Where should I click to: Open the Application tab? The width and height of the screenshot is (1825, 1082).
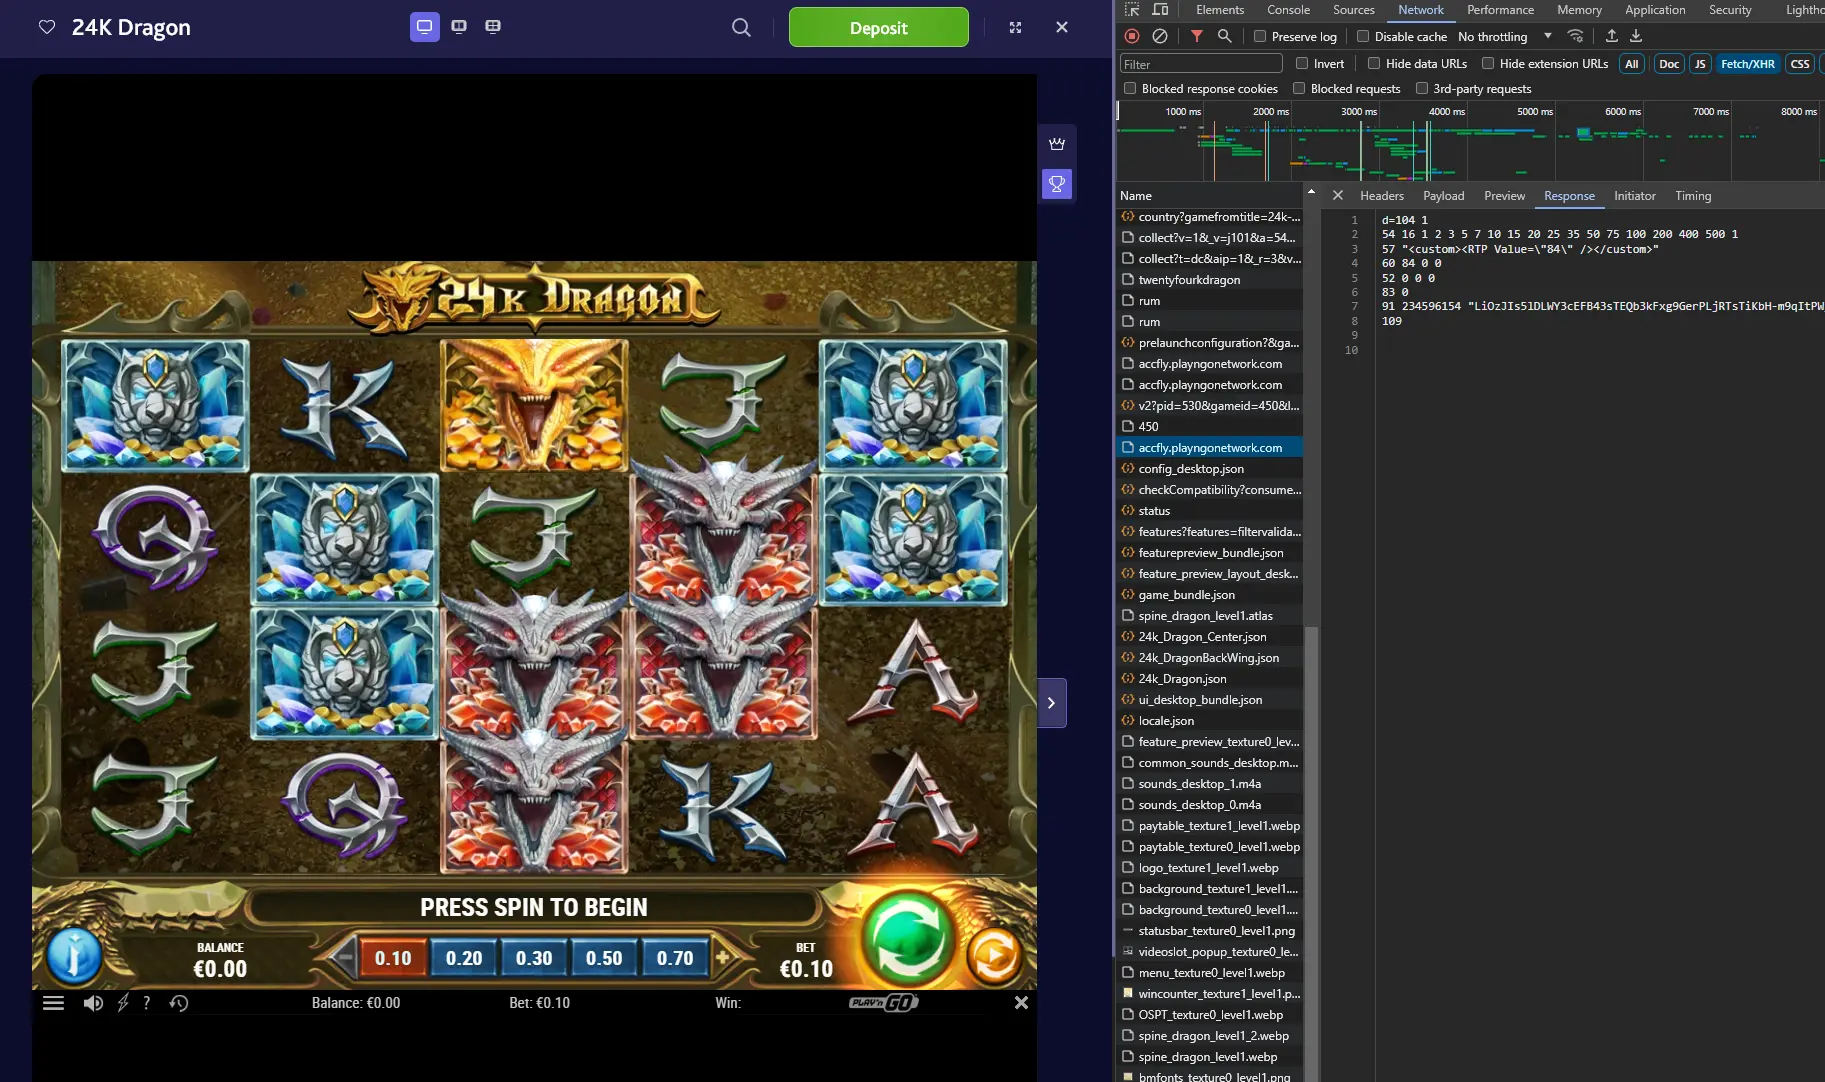click(x=1655, y=10)
